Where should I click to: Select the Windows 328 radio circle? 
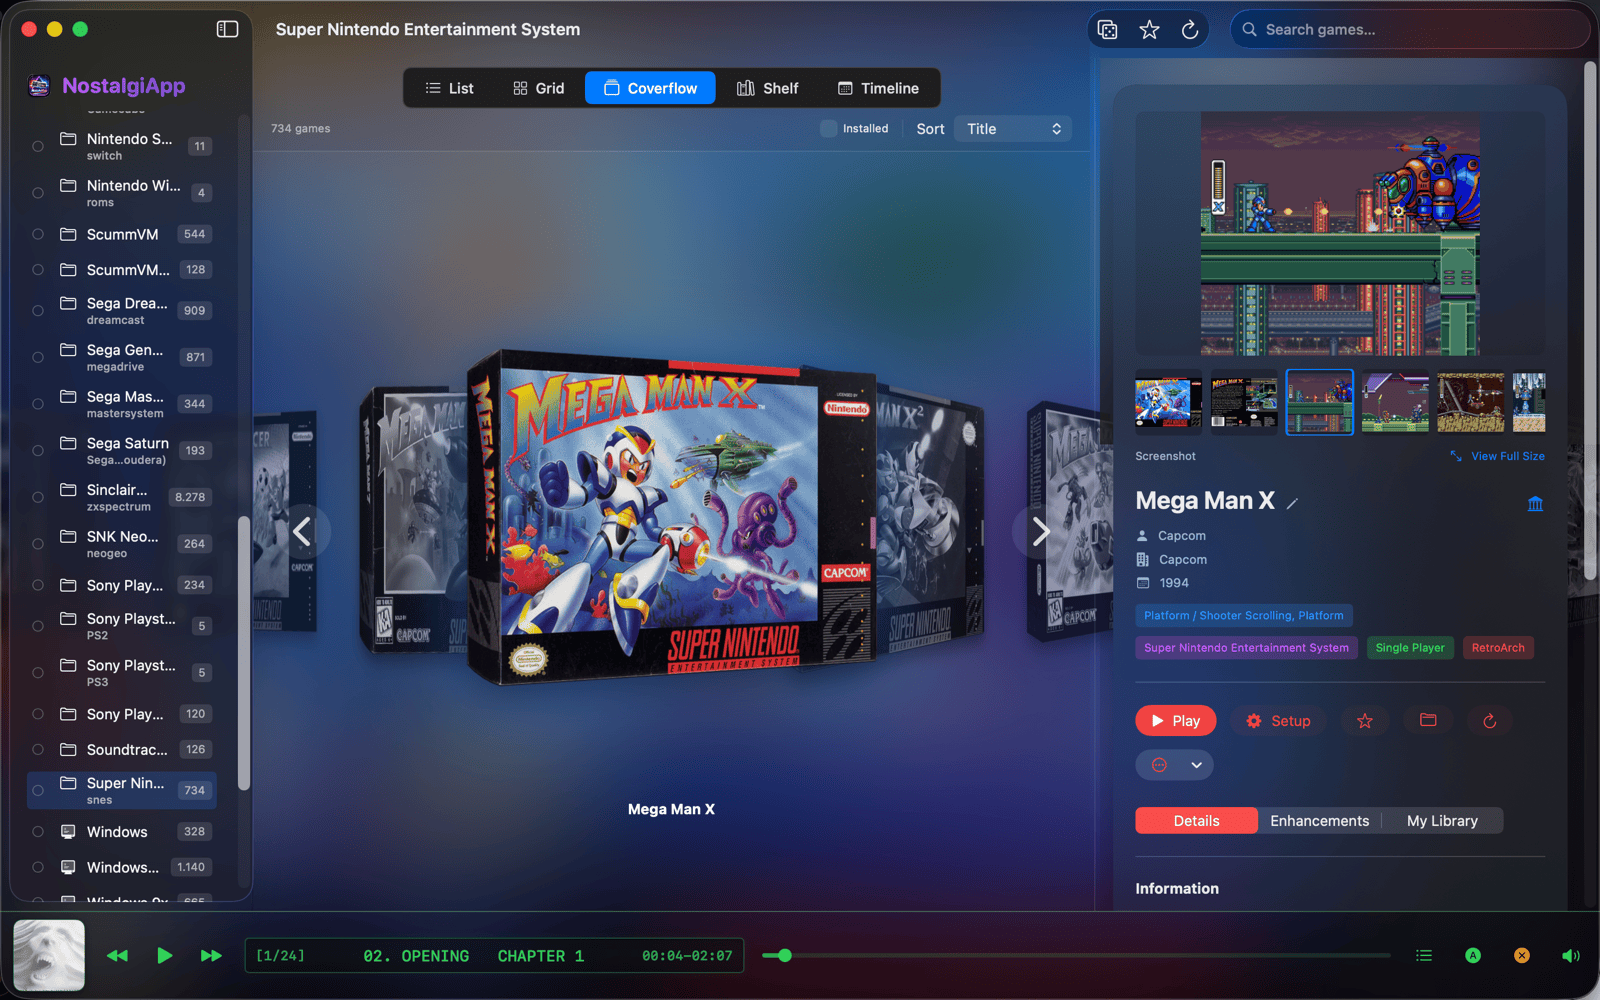click(38, 832)
